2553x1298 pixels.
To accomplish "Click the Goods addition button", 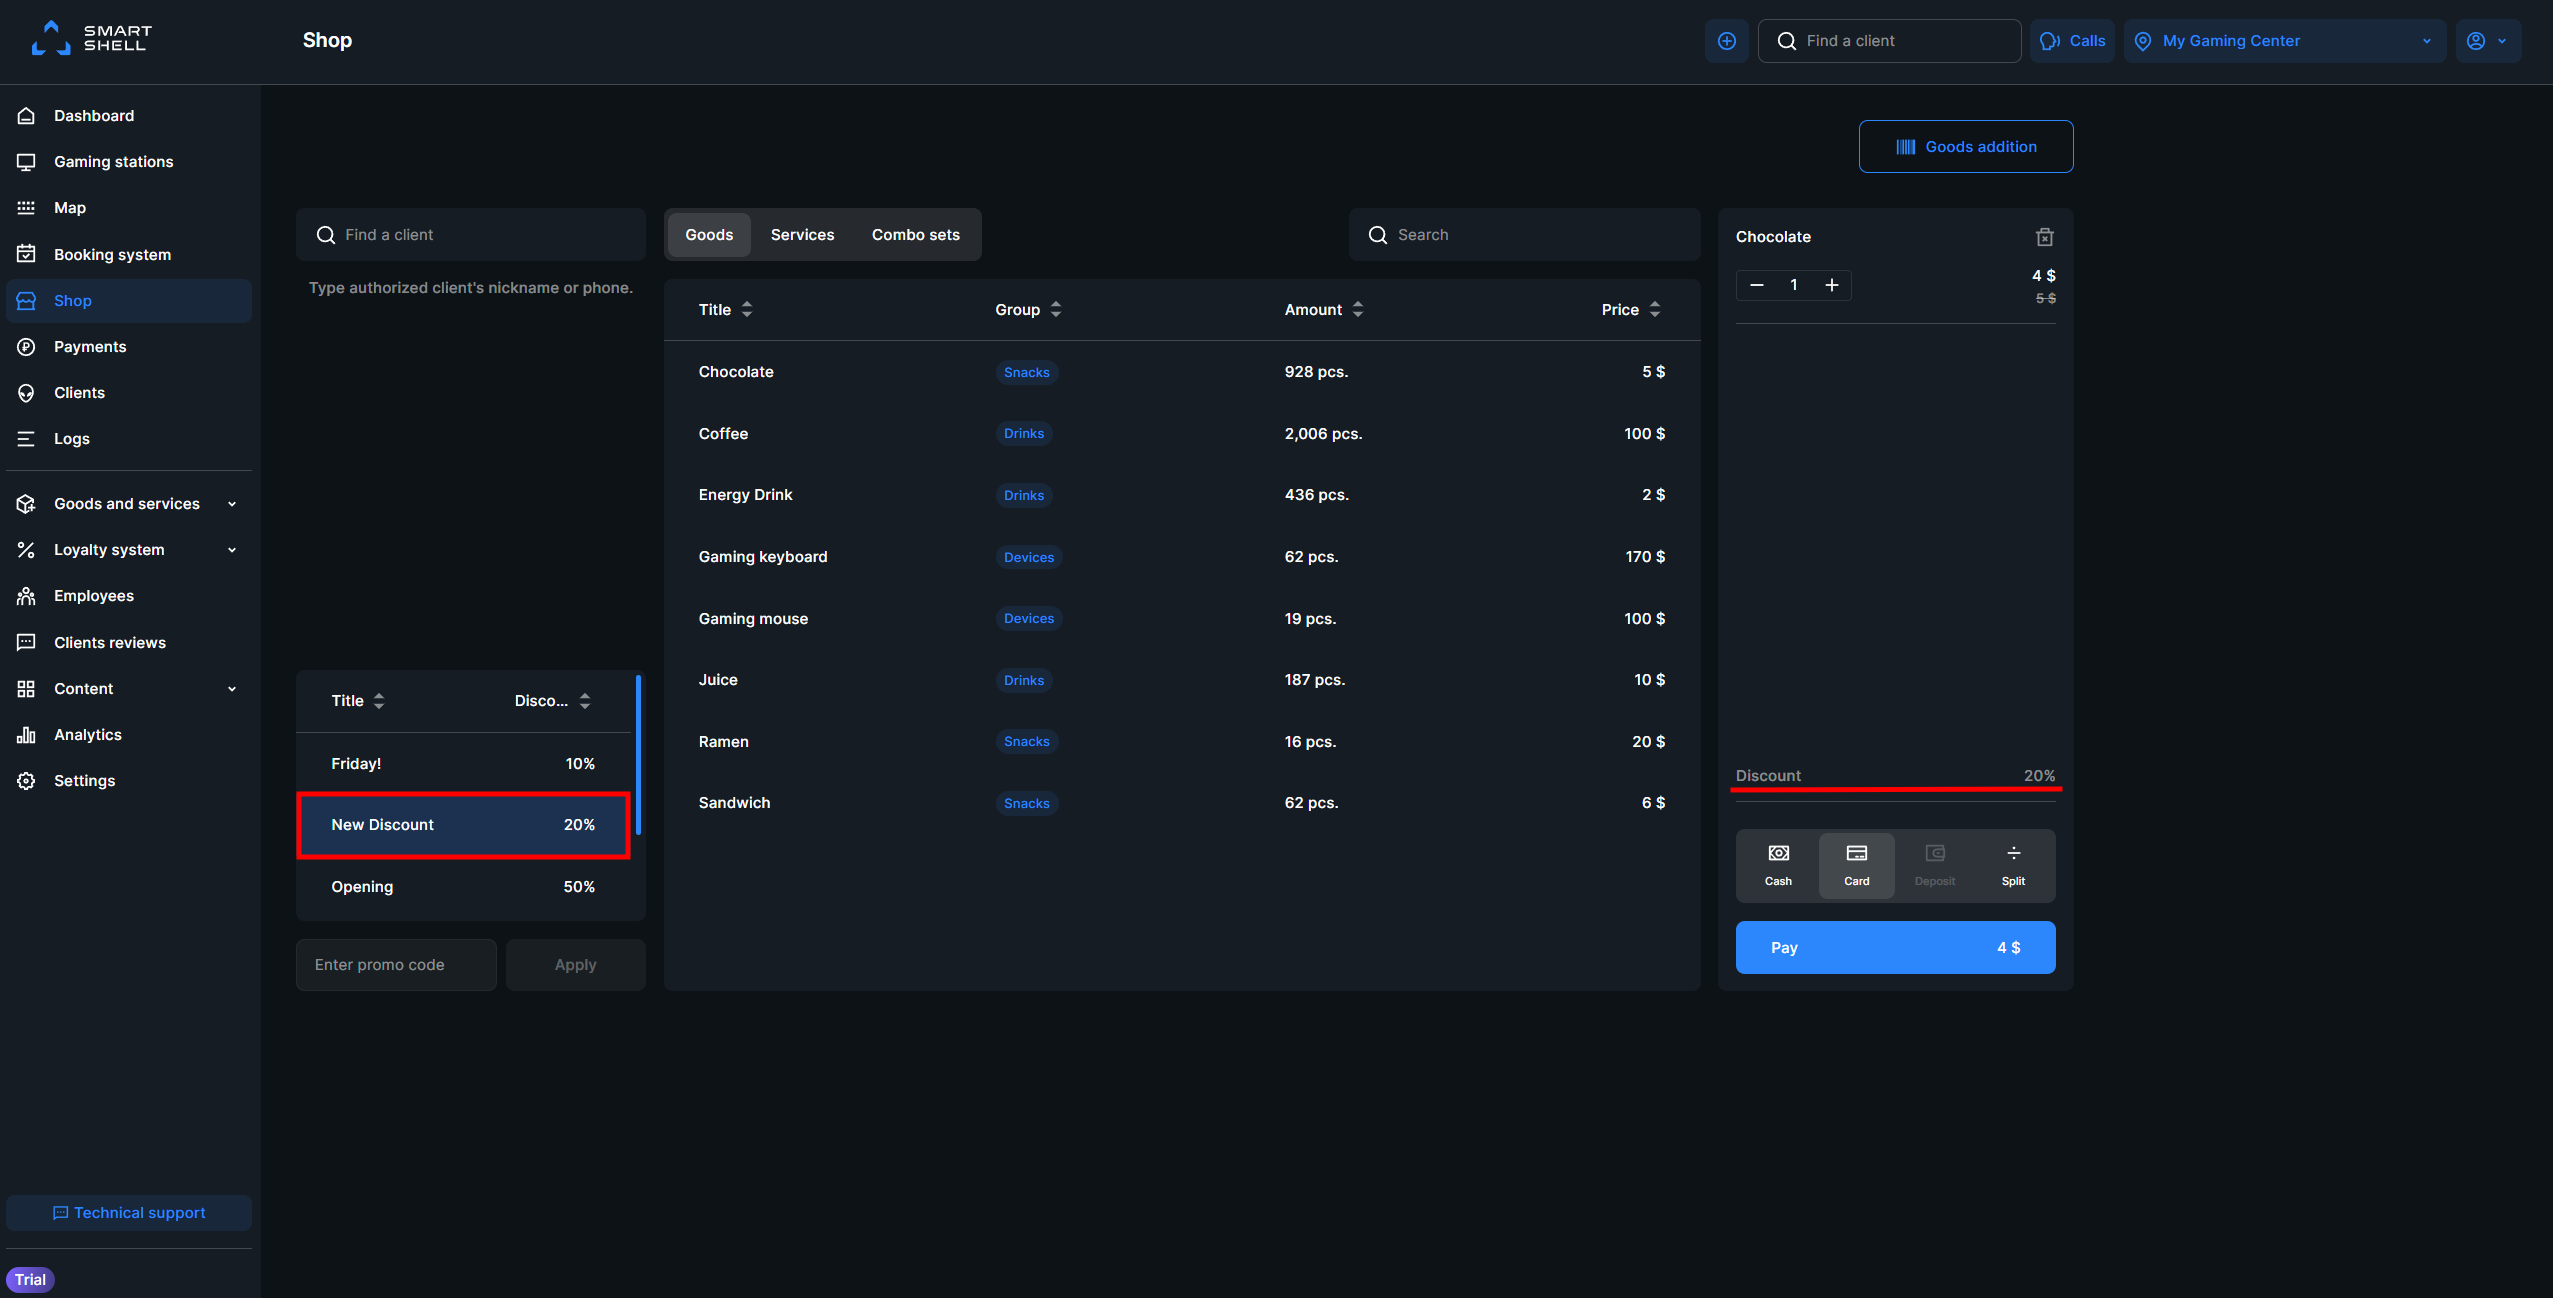I will coord(1965,147).
